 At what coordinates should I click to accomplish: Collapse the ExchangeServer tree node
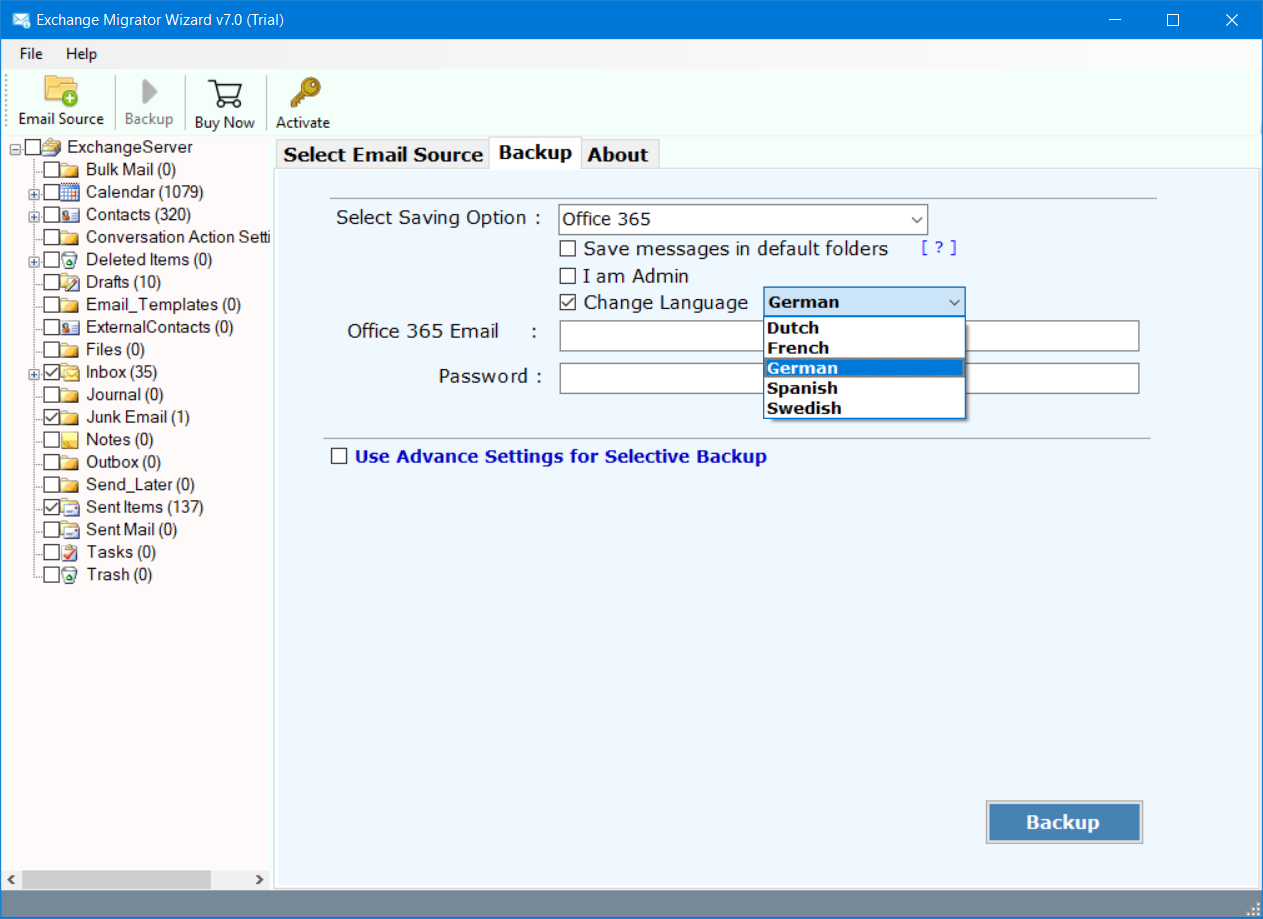[x=15, y=148]
